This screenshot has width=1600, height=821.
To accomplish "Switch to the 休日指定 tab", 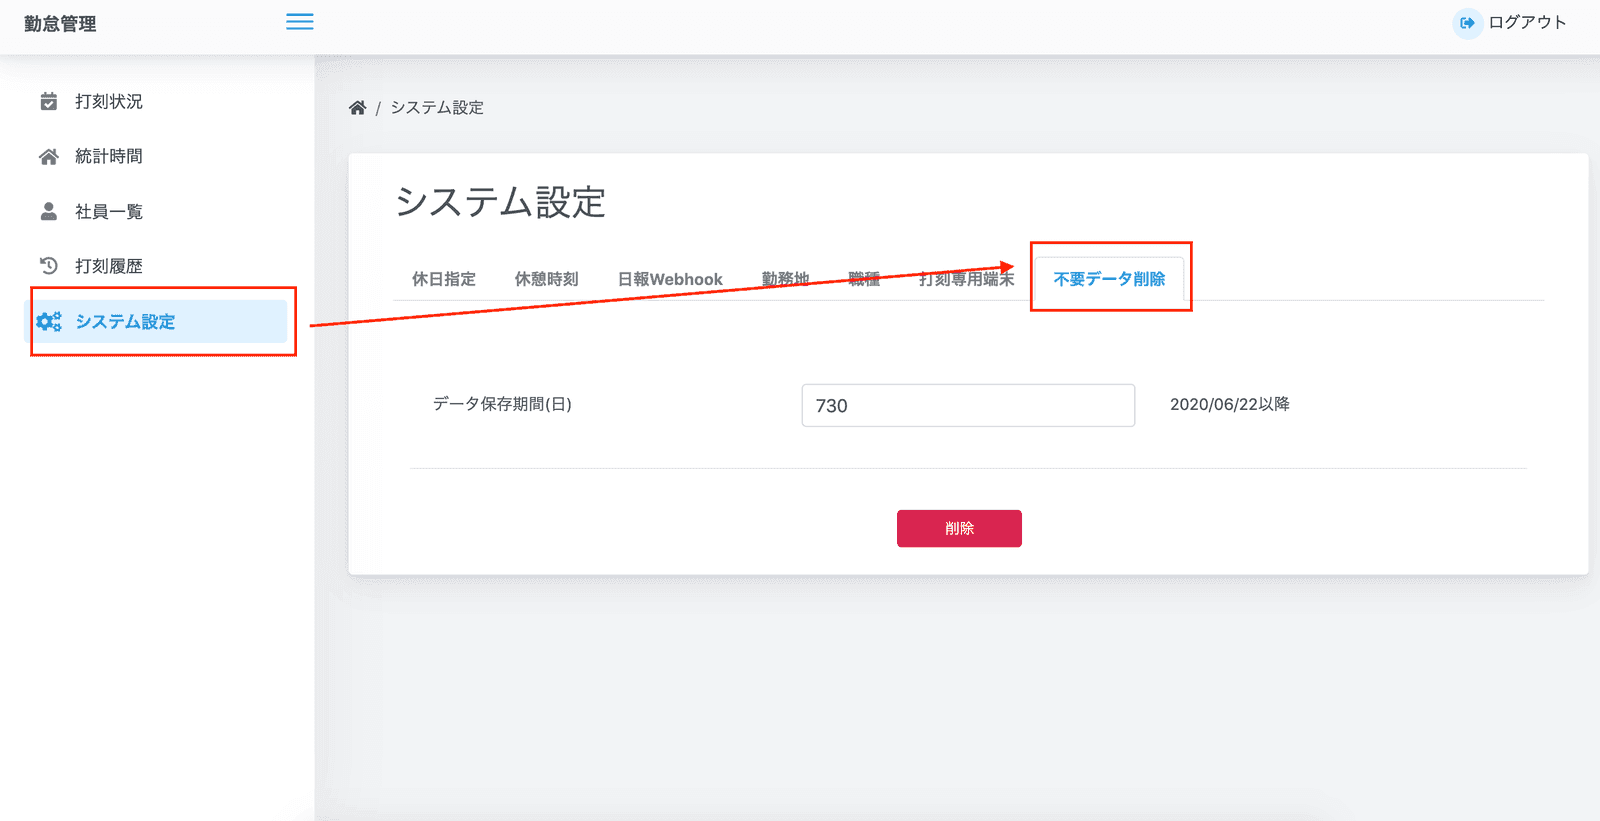I will (444, 279).
